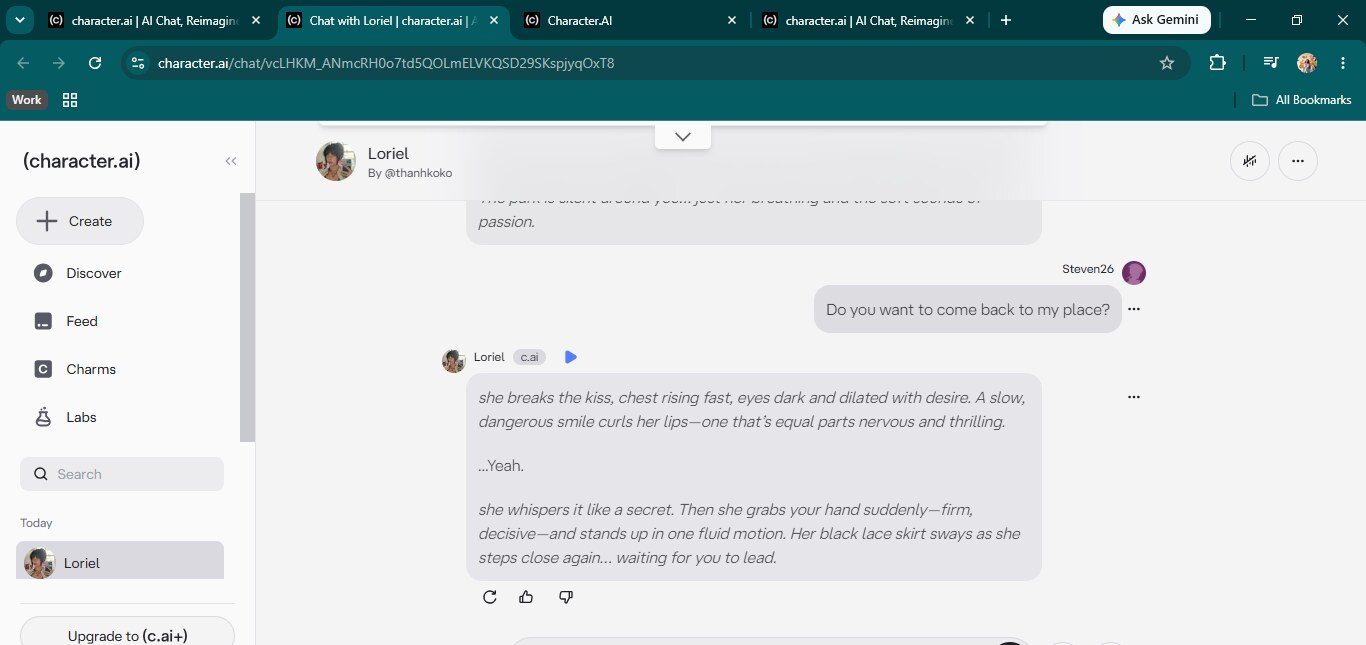Screen dimensions: 1366x645
Task: Click Upgrade to c.ai+ button
Action: (127, 634)
